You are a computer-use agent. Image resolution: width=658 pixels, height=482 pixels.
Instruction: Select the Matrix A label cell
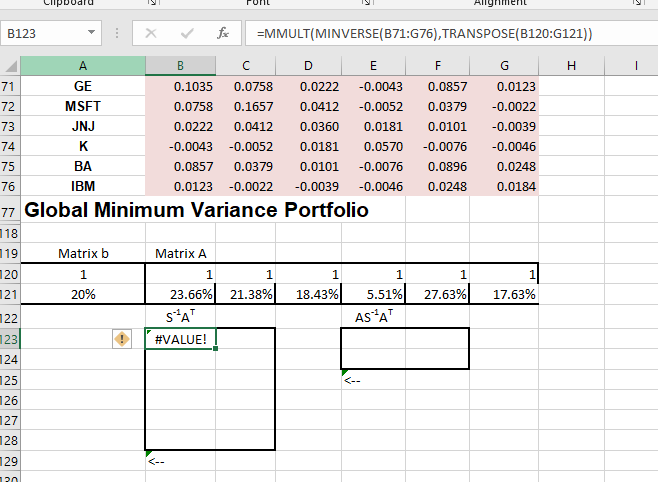pyautogui.click(x=180, y=253)
